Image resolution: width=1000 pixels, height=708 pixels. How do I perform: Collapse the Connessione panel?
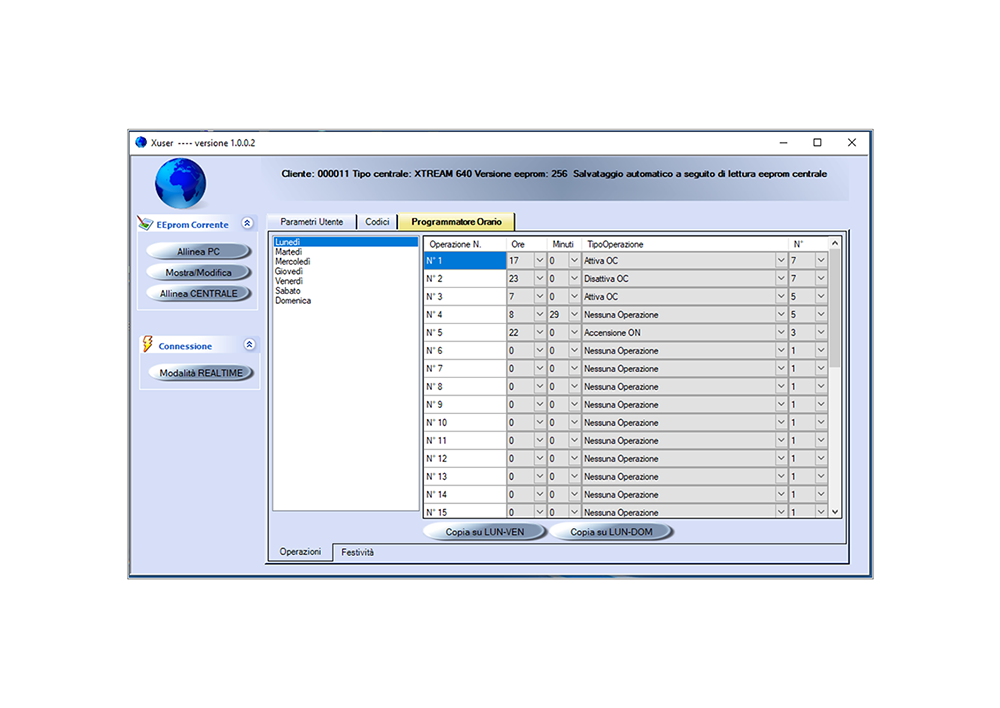(x=251, y=345)
